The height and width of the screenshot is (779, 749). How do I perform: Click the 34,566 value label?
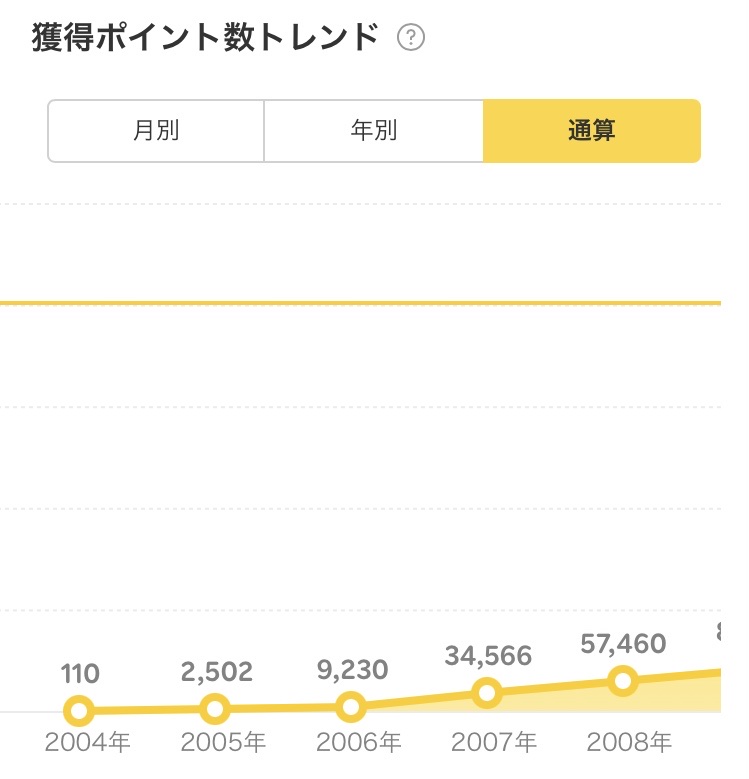click(489, 656)
